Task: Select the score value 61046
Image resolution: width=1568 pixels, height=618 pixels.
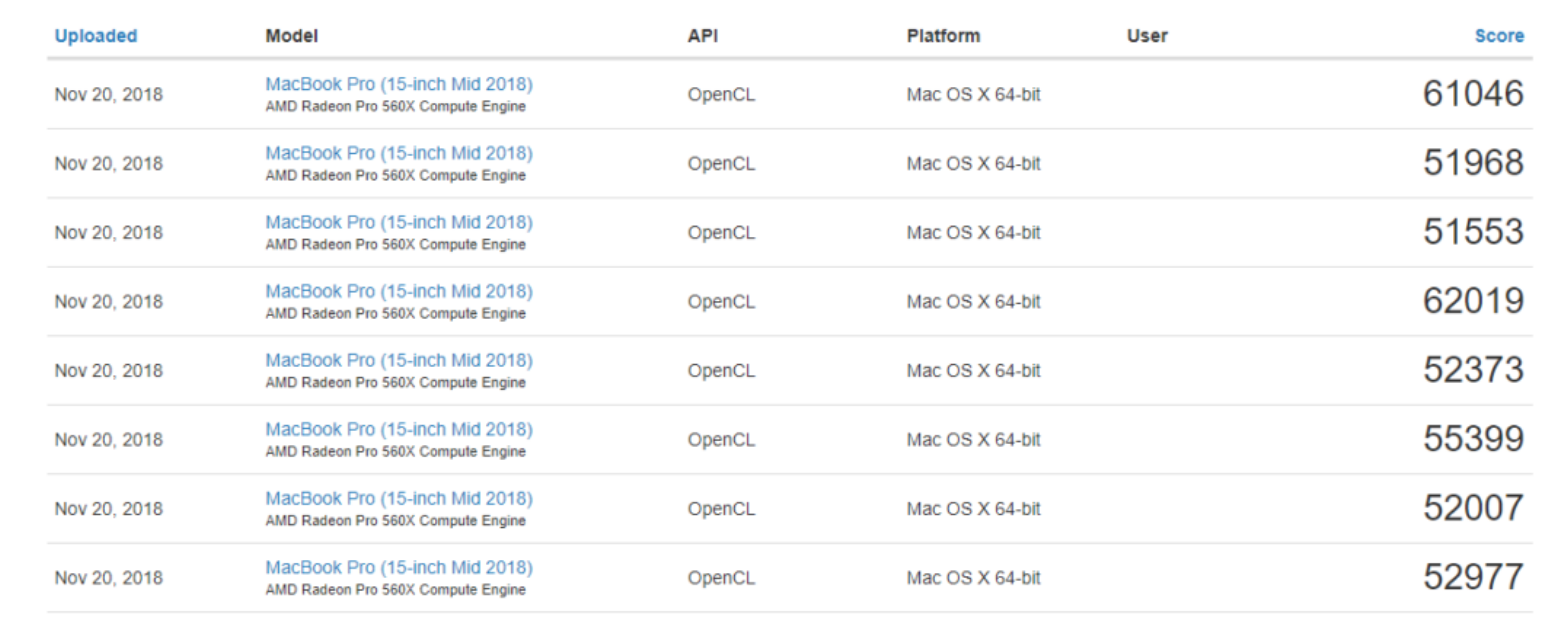Action: pyautogui.click(x=1473, y=94)
